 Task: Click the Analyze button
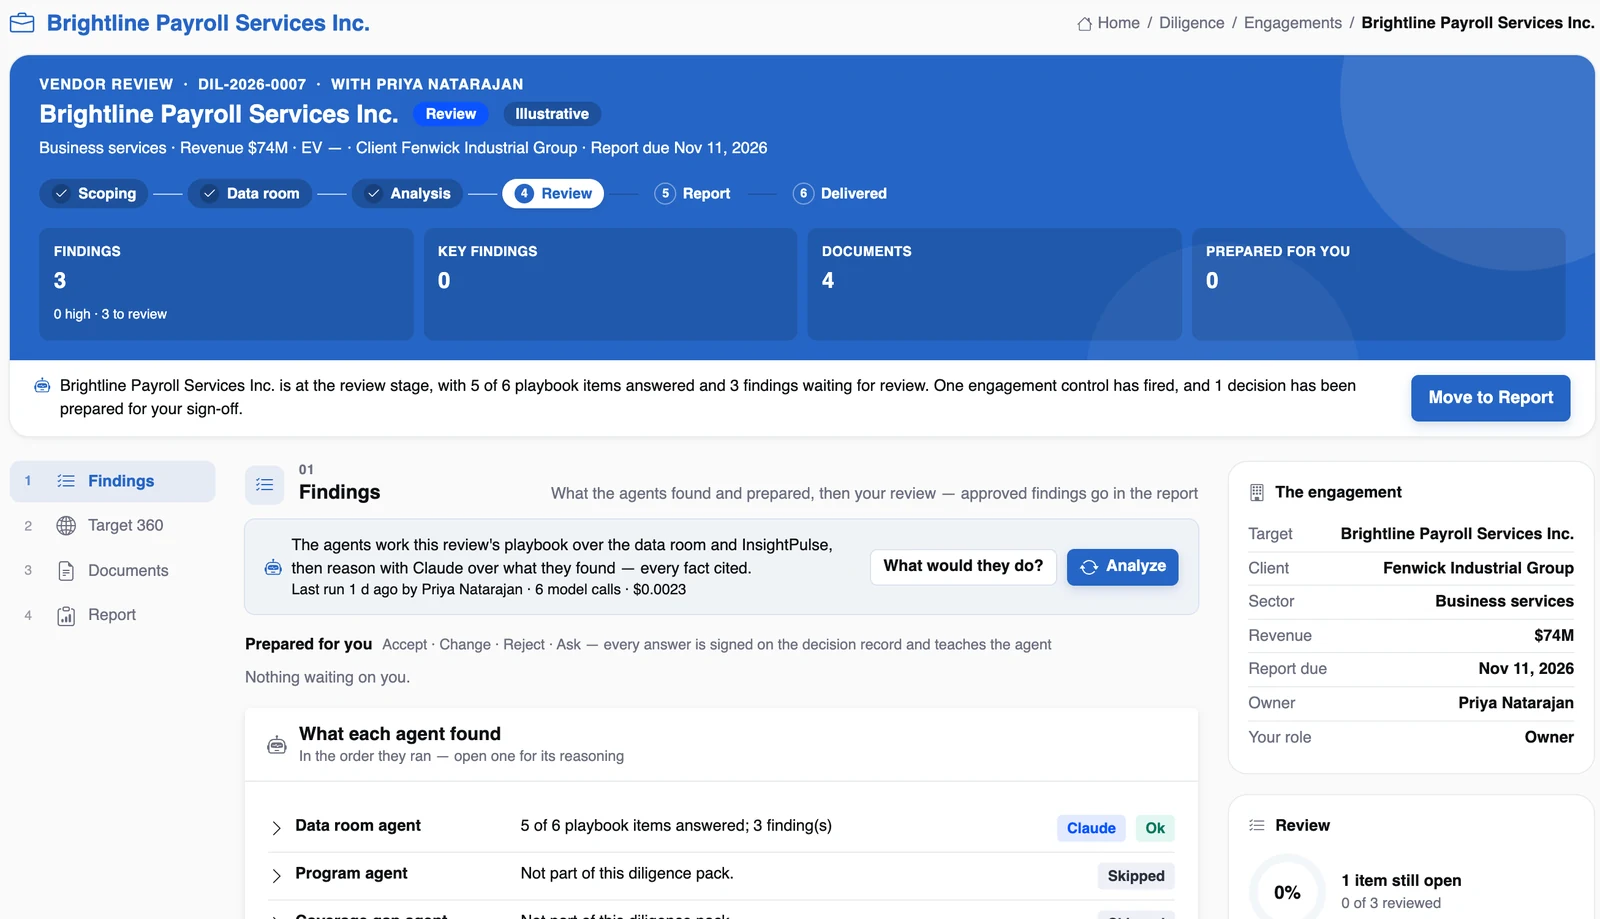pyautogui.click(x=1123, y=567)
